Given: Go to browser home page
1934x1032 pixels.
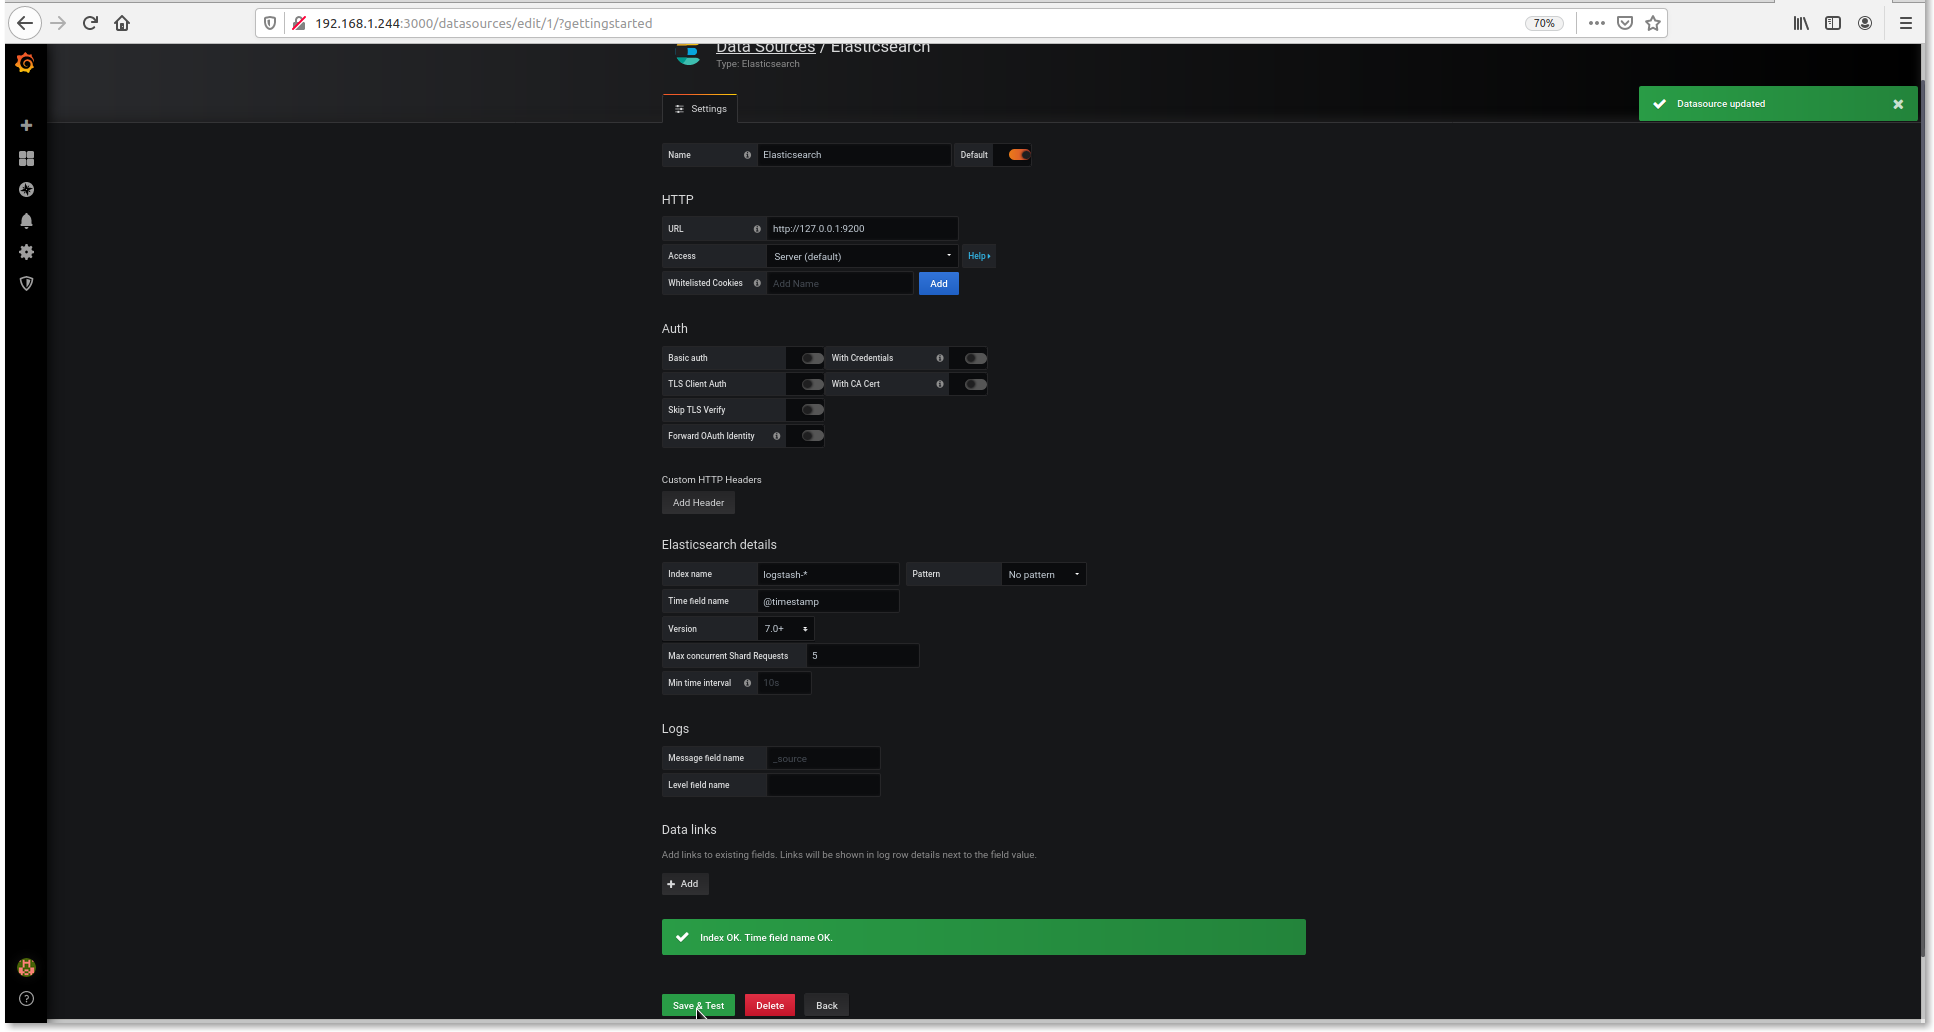Looking at the screenshot, I should point(122,23).
